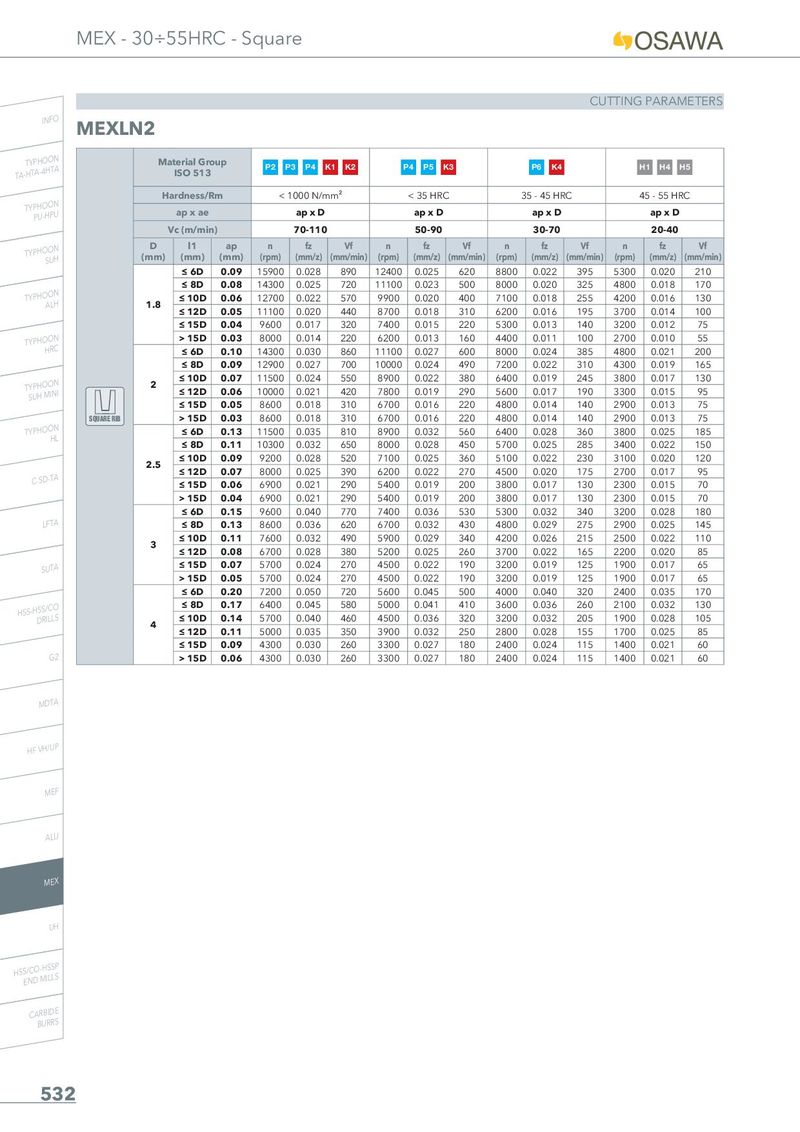Image resolution: width=800 pixels, height=1132 pixels.
Task: Click the feed value '890'
Action: [x=348, y=271]
